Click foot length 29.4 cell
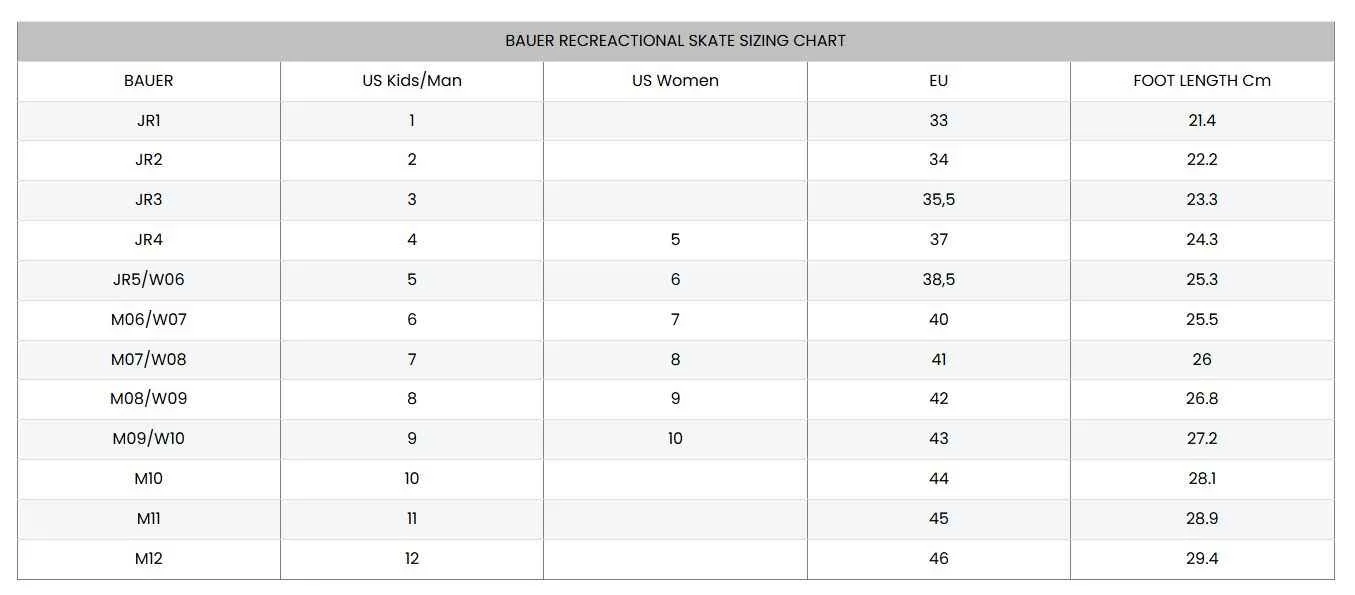Image resolution: width=1355 pixels, height=595 pixels. click(x=1202, y=559)
